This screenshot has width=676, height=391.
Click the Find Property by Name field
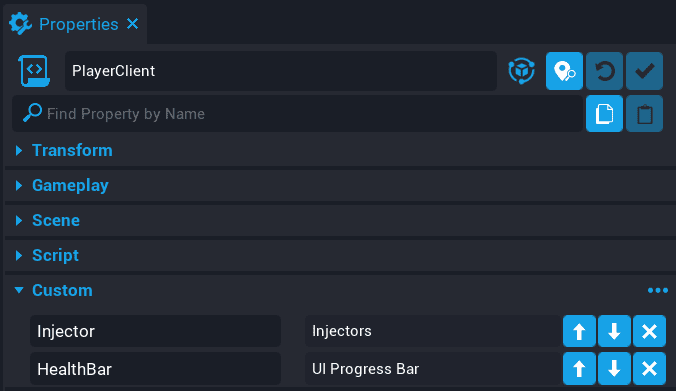297,114
